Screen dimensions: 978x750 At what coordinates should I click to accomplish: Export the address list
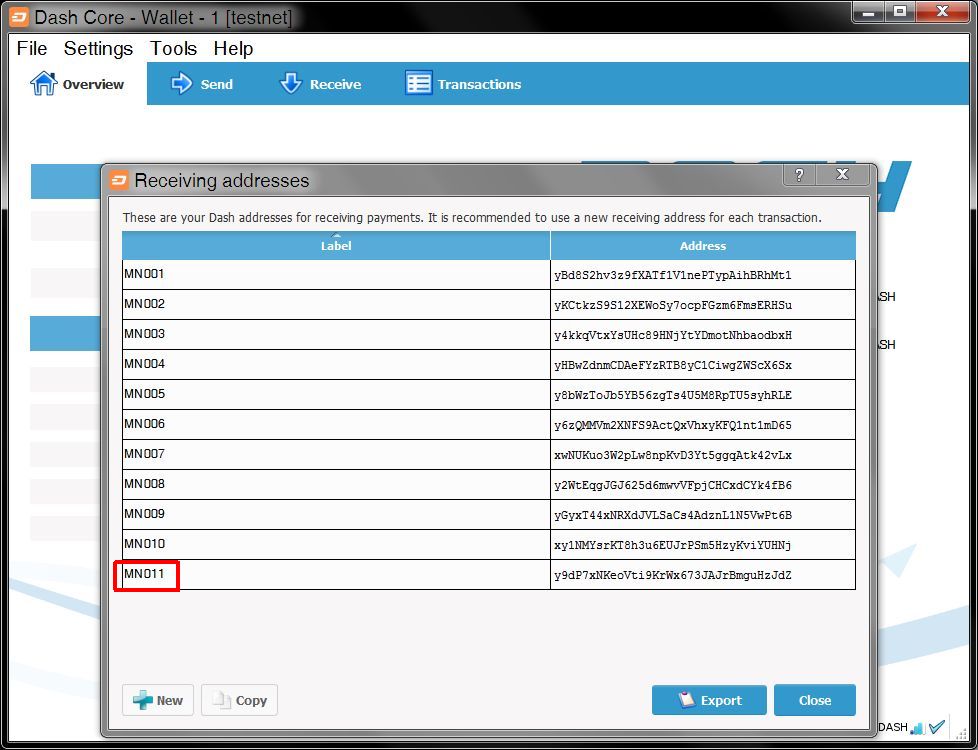tap(709, 700)
